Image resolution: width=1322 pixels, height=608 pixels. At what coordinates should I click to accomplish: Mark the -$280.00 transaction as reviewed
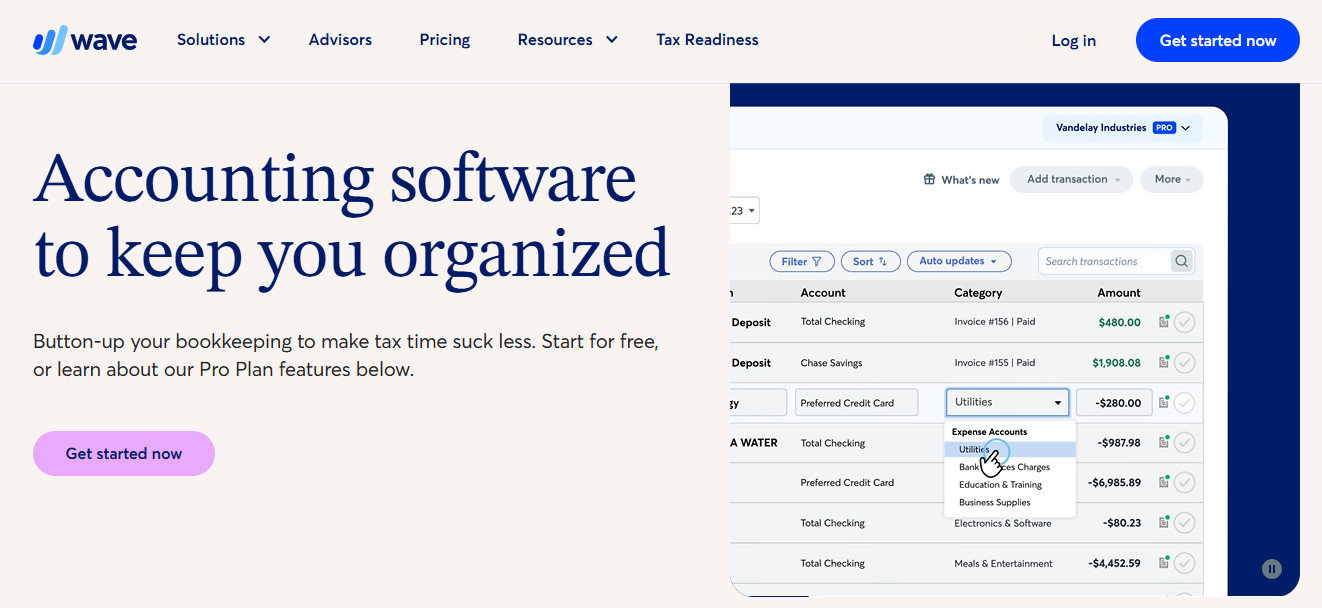1184,403
